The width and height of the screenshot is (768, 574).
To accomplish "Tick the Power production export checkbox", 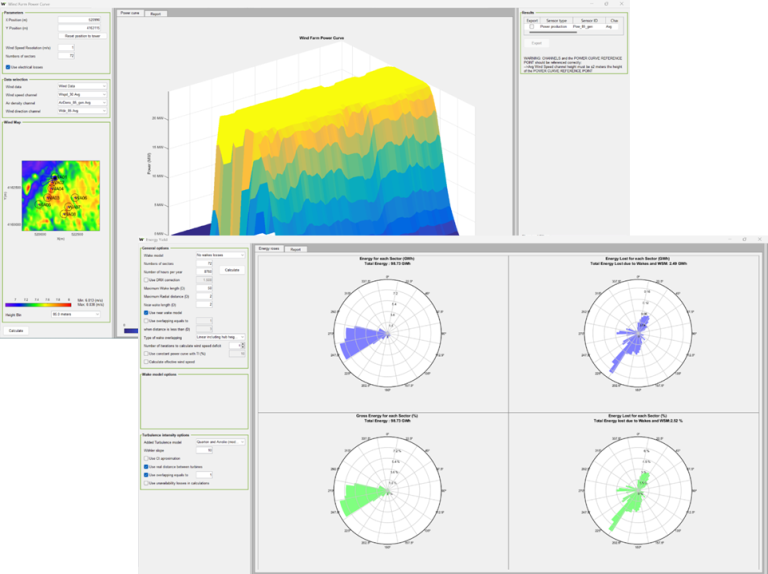I will (531, 26).
